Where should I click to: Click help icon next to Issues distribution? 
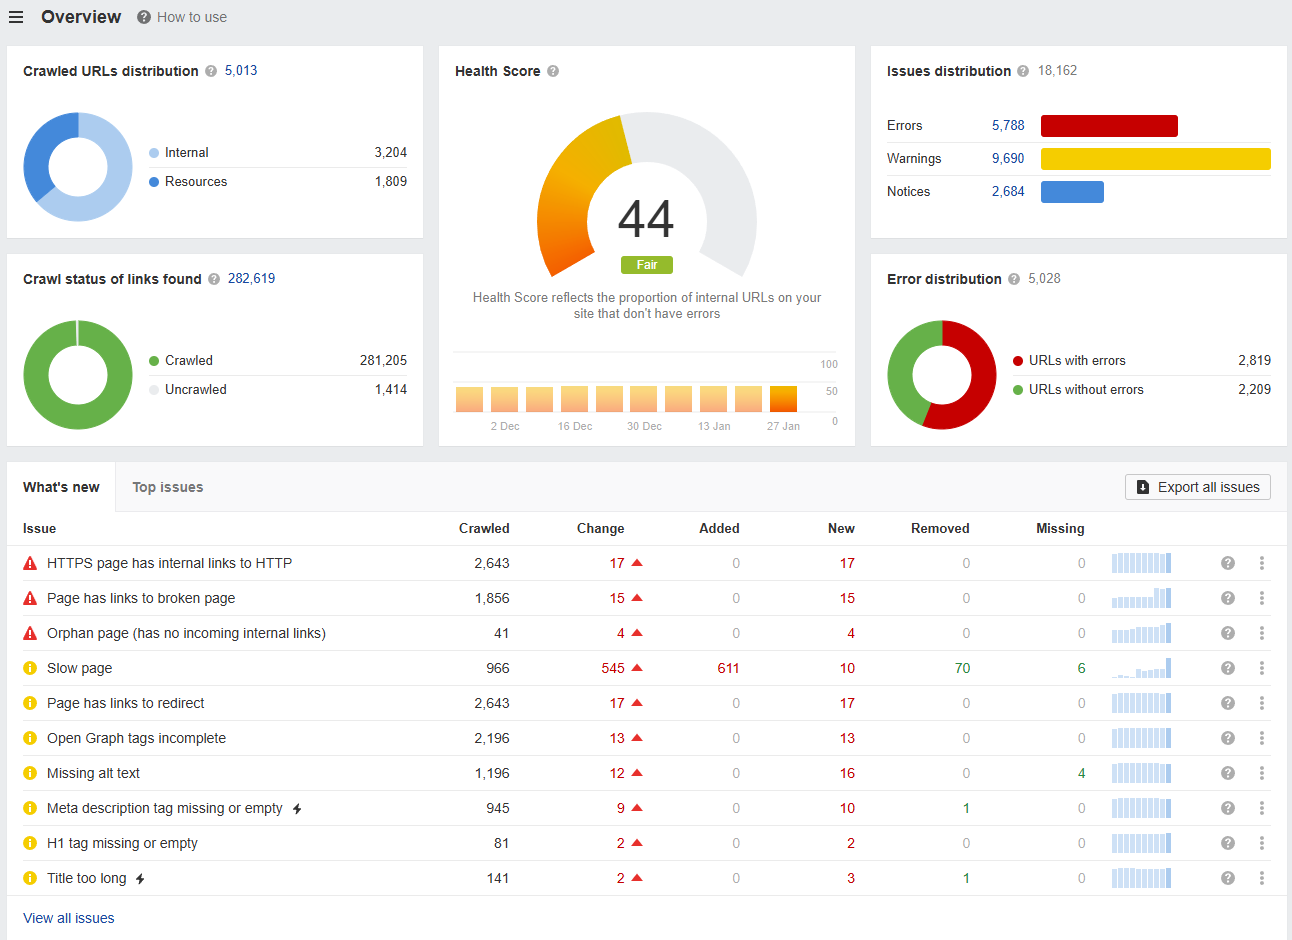(1023, 71)
